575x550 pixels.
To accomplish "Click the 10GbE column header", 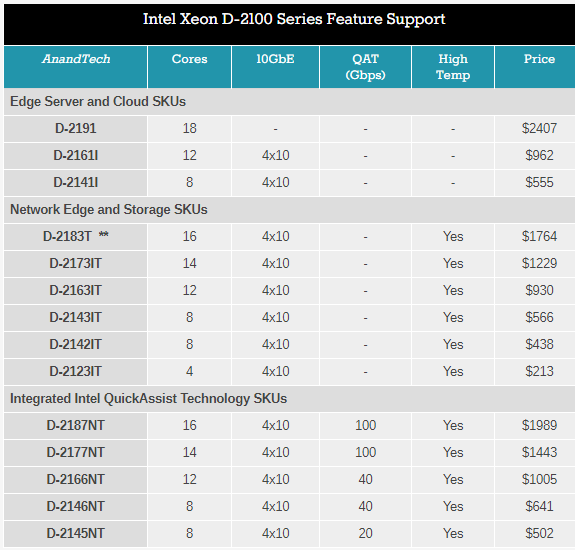I will pyautogui.click(x=275, y=67).
